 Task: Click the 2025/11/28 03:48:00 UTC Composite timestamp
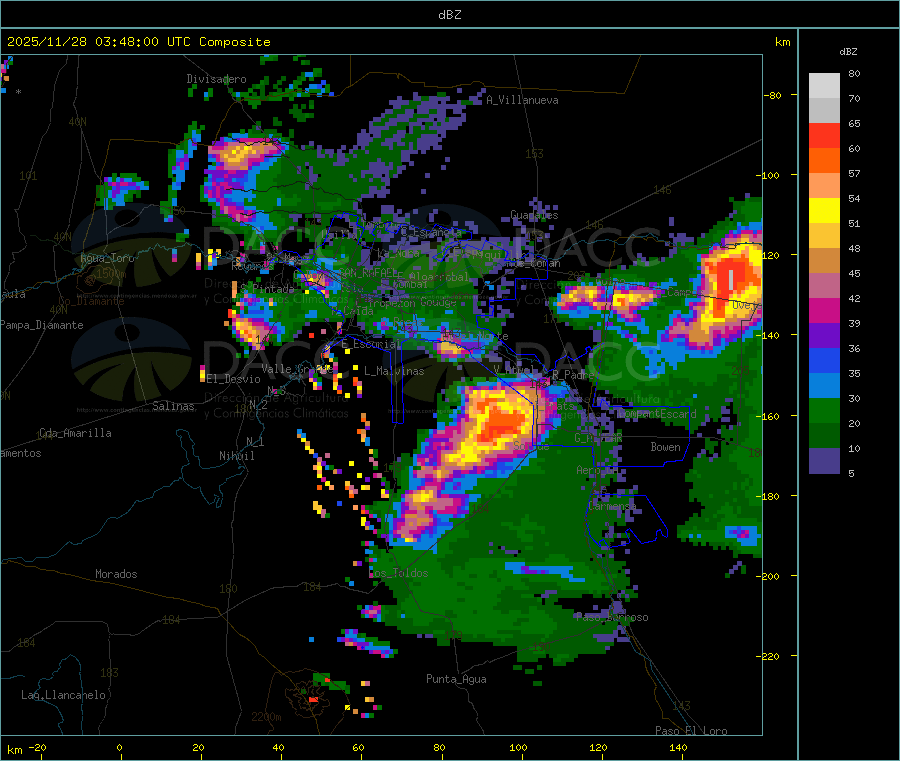pos(138,42)
